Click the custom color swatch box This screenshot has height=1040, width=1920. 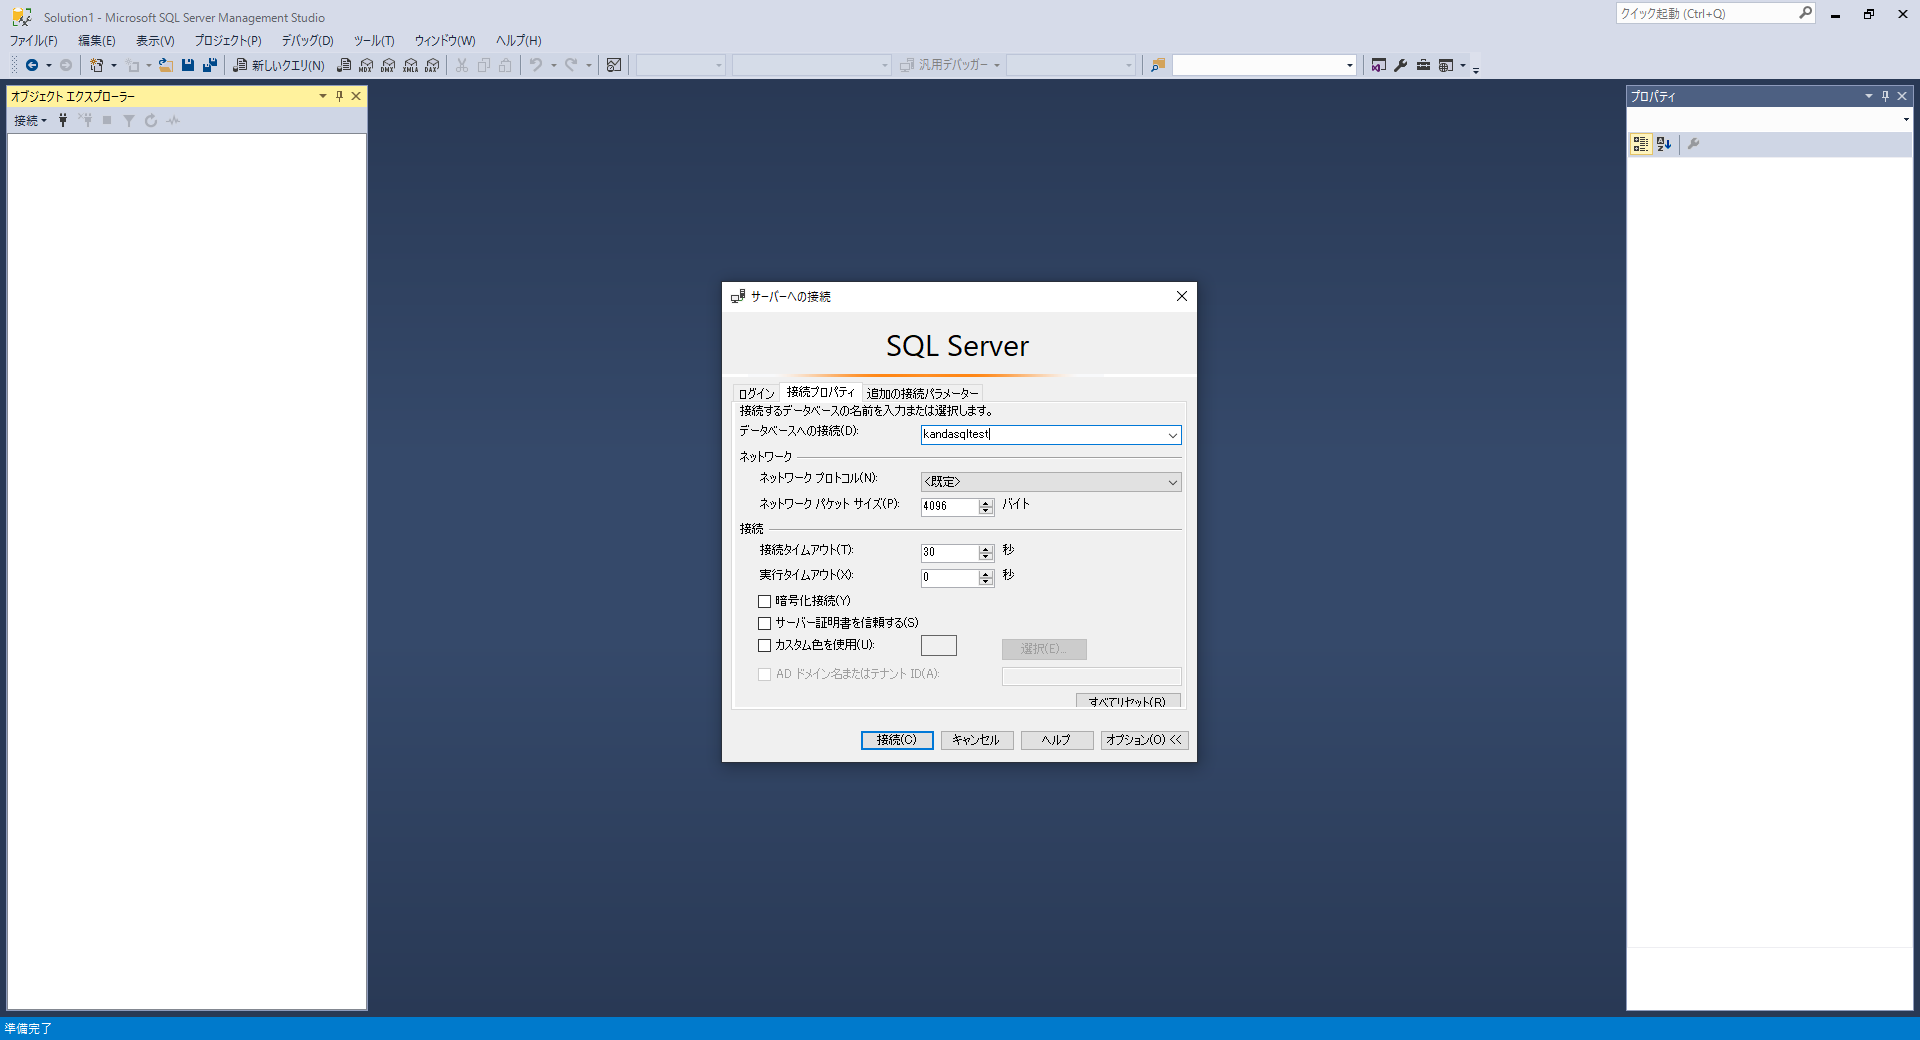pos(938,646)
